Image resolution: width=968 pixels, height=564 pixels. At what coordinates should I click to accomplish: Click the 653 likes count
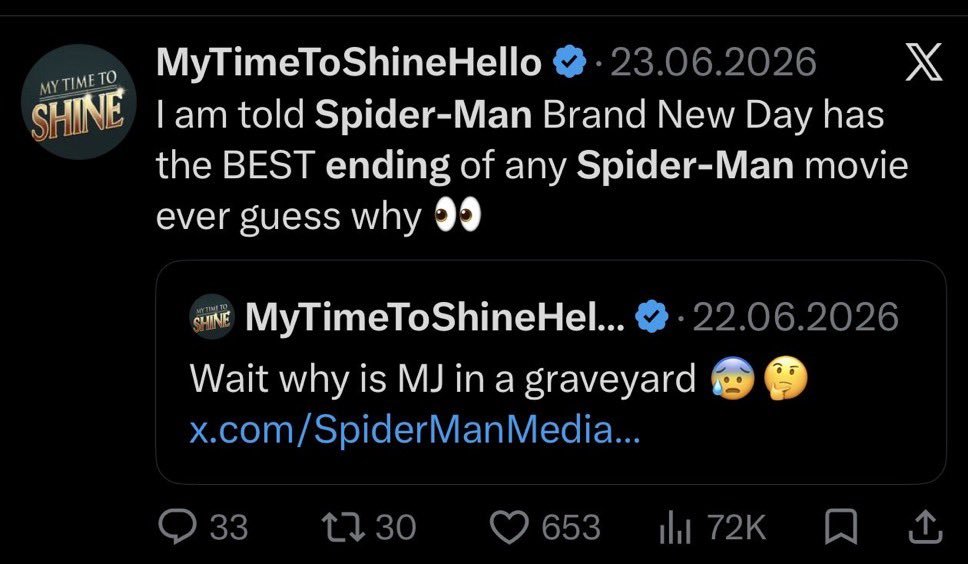[571, 528]
